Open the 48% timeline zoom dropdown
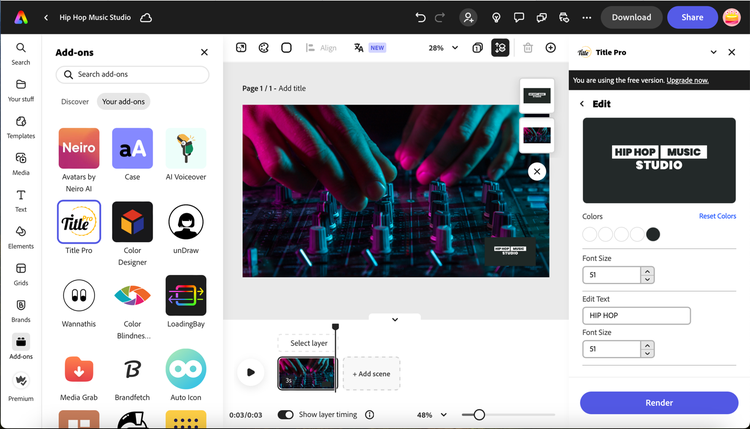Viewport: 750px width, 429px height. (431, 415)
